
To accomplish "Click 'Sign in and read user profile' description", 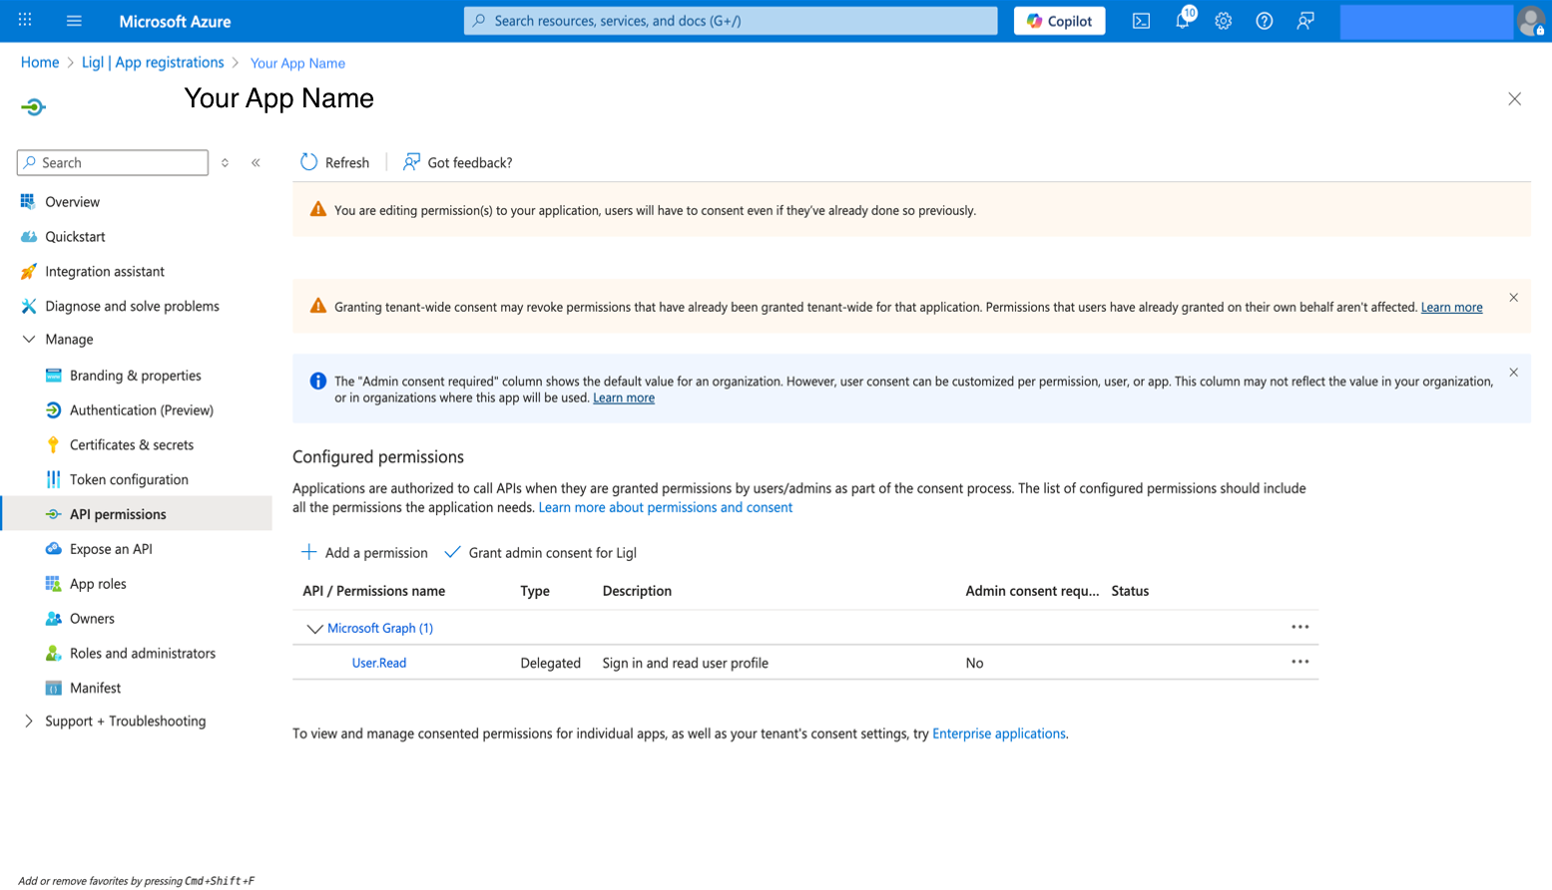I will click(685, 663).
